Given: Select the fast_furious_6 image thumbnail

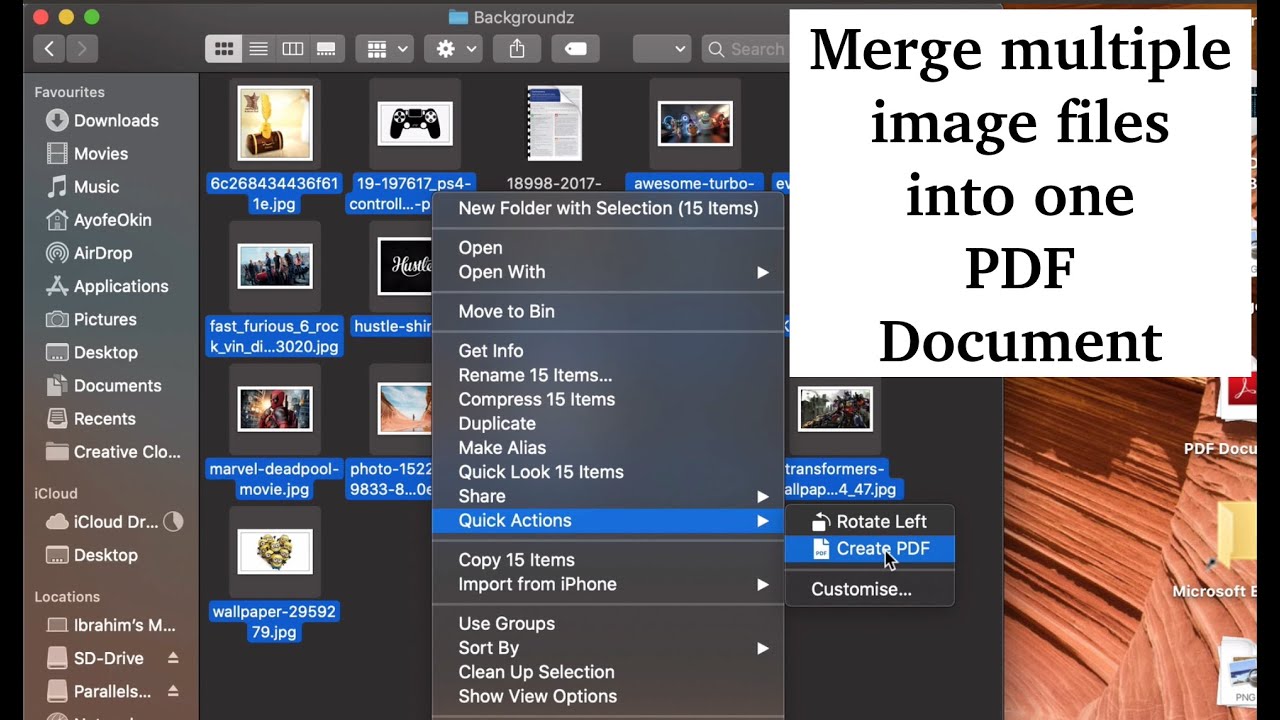Looking at the screenshot, I should (x=275, y=267).
